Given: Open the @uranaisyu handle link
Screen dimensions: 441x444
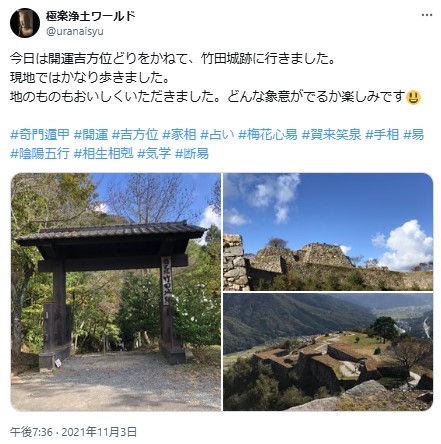Looking at the screenshot, I should click(75, 31).
